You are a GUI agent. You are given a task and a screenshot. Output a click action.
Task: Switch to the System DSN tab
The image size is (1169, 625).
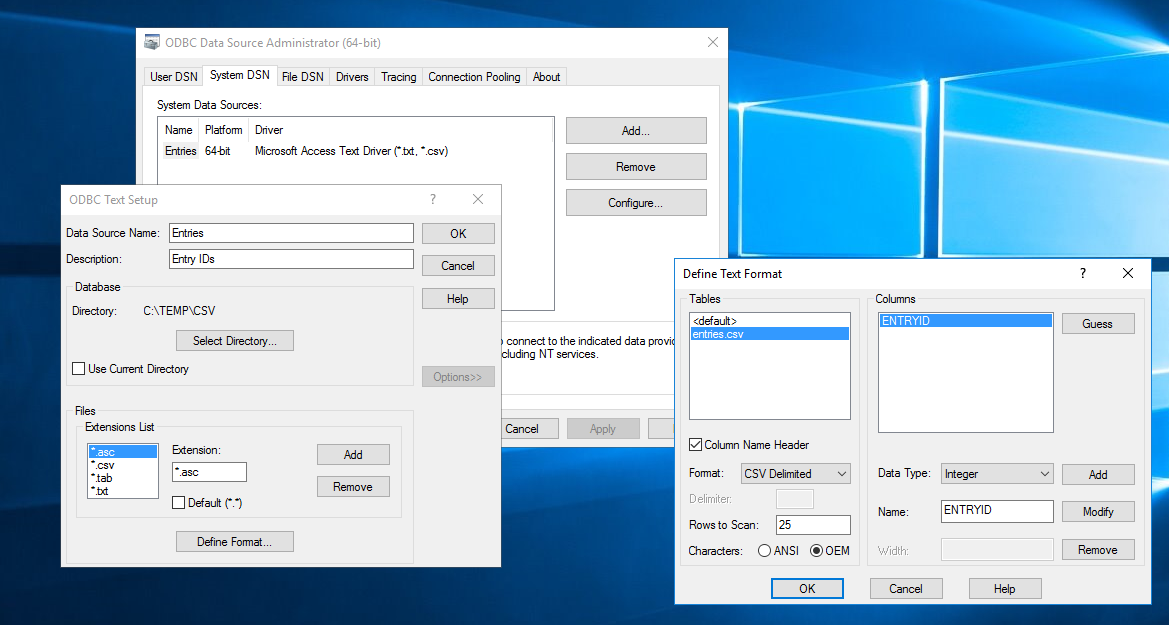coord(239,75)
